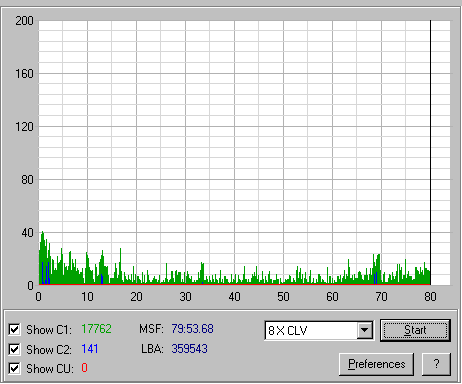Select the LBA value 359543
The width and height of the screenshot is (462, 384).
tap(189, 349)
